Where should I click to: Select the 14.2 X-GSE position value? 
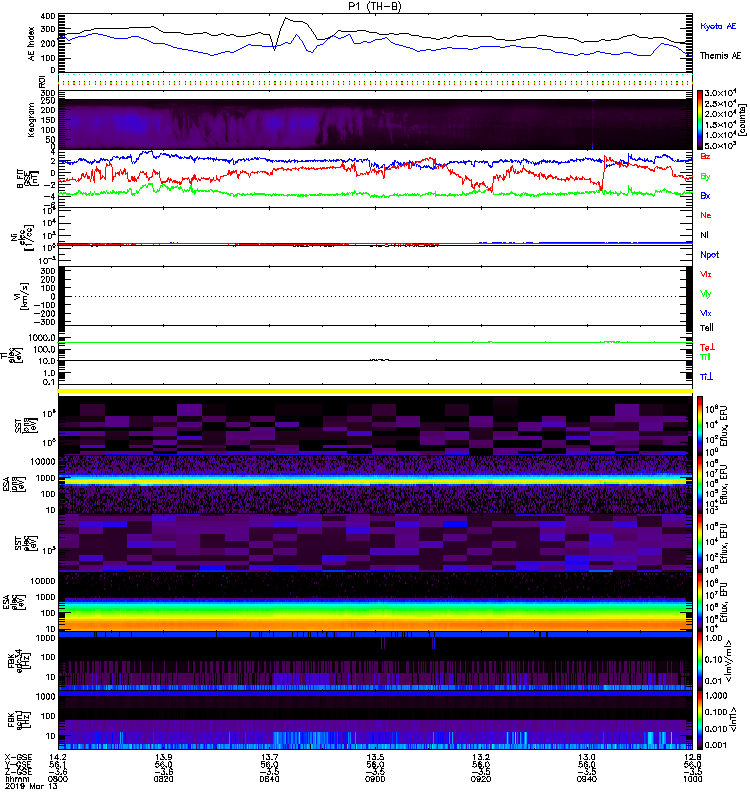58,757
